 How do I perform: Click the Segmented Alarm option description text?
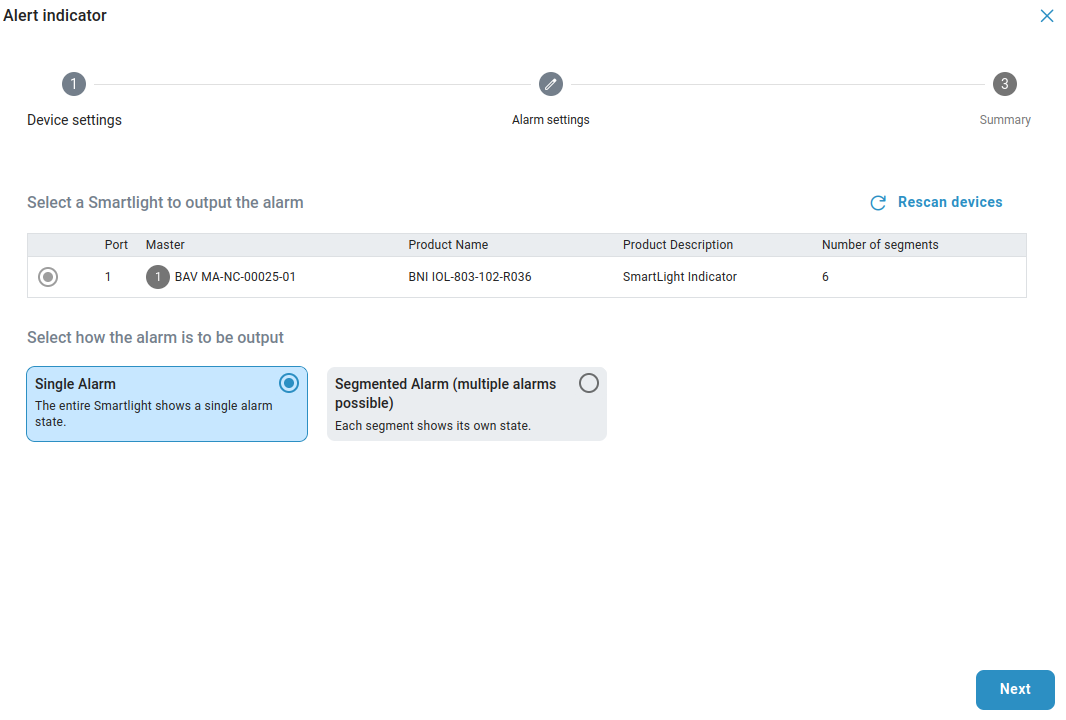pyautogui.click(x=433, y=425)
